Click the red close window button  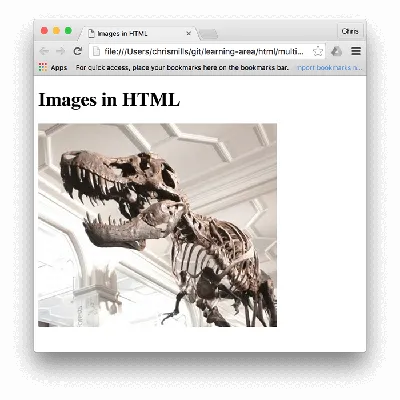(44, 31)
